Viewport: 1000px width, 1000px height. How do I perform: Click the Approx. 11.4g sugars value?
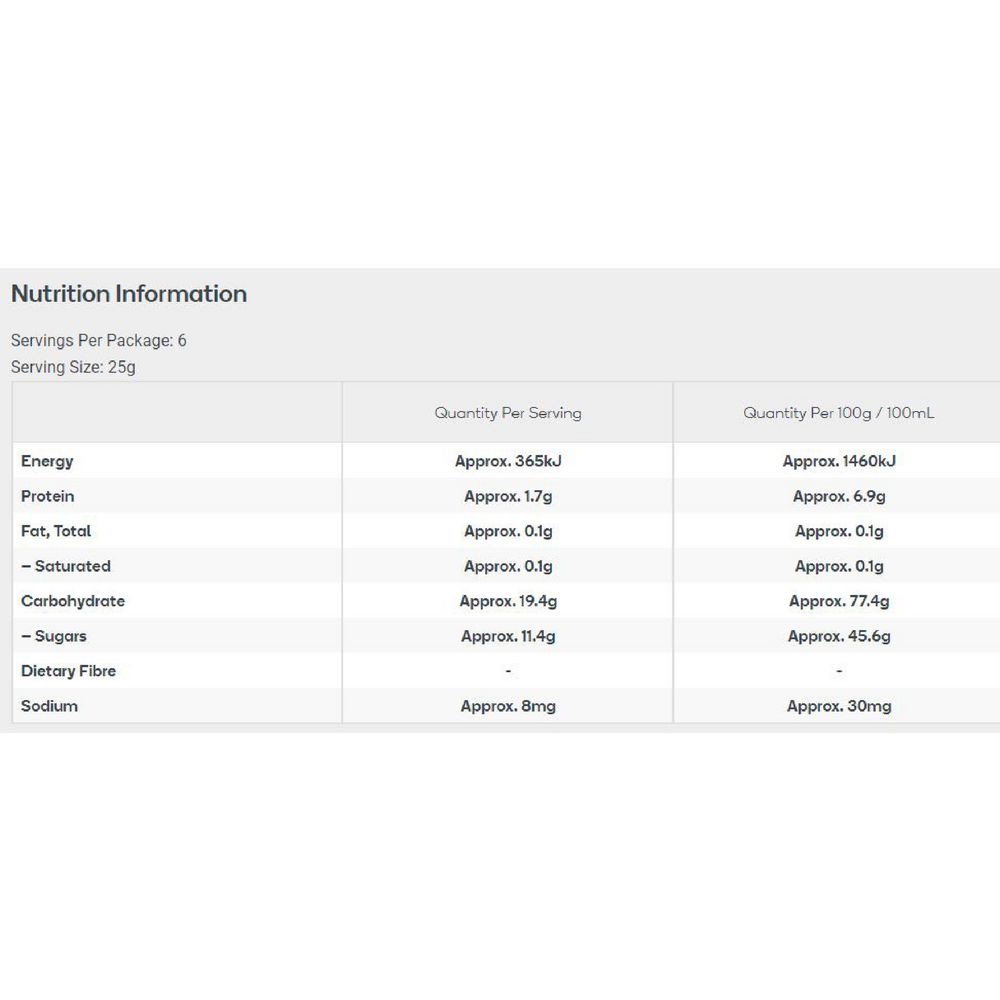pos(508,636)
